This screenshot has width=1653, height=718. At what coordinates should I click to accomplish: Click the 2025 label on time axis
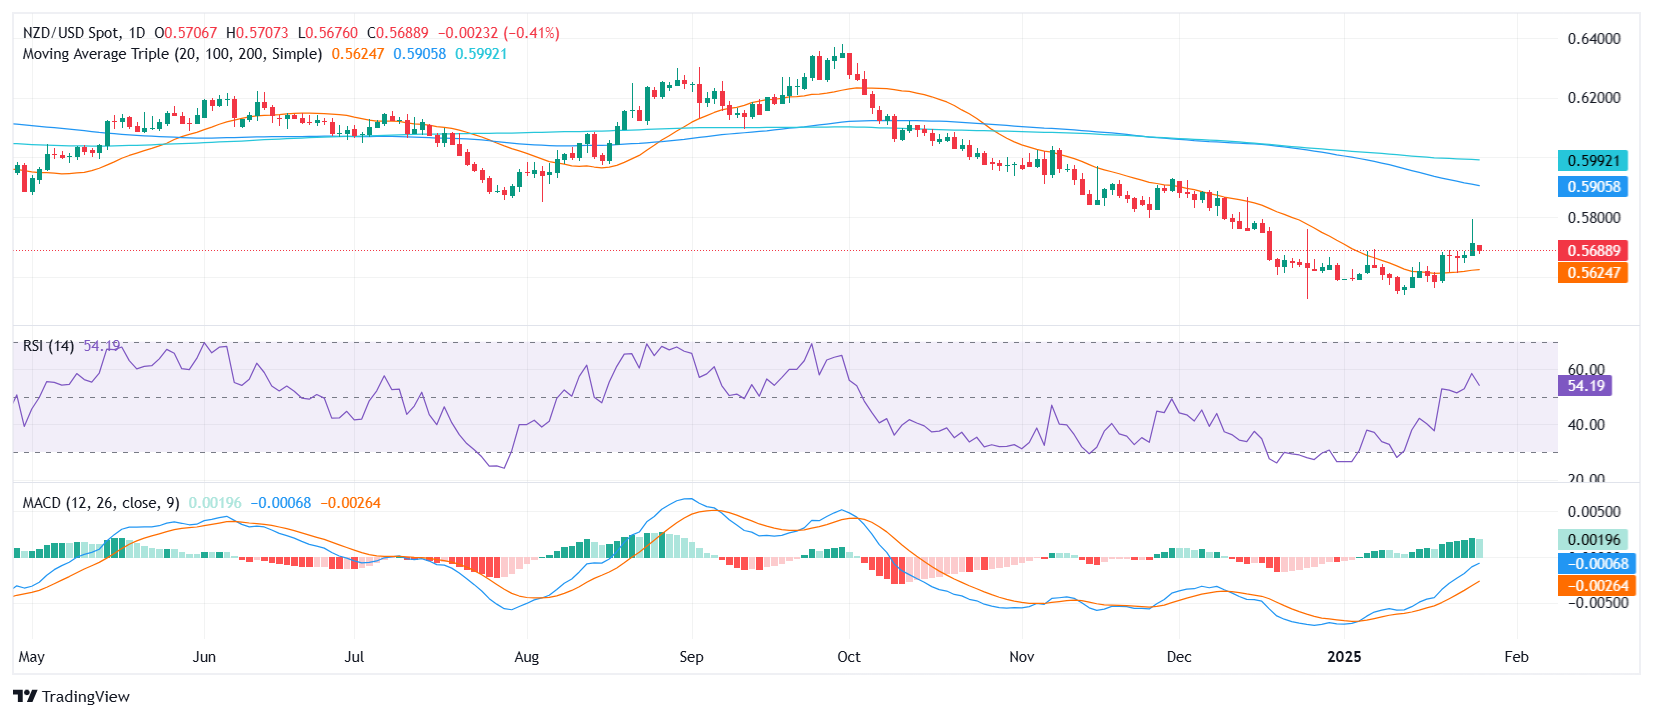[1344, 657]
